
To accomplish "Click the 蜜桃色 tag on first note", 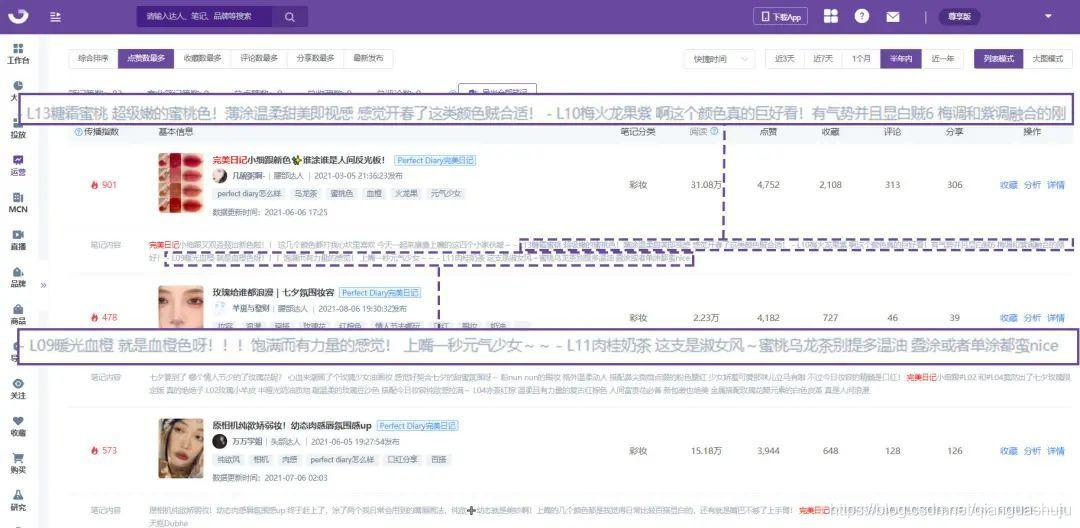I will pos(341,193).
